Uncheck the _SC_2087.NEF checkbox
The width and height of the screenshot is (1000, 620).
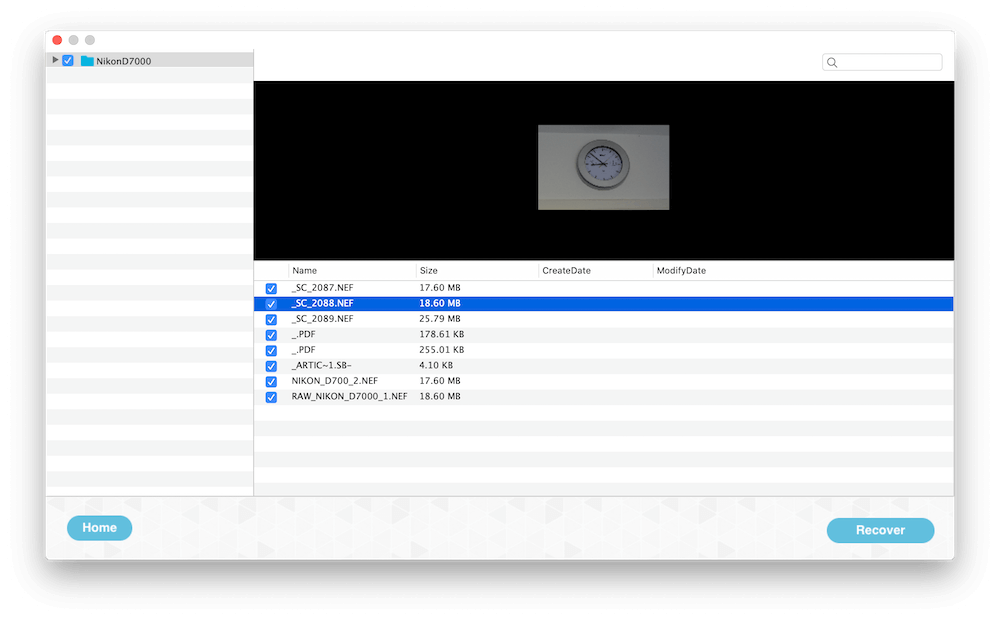point(271,288)
